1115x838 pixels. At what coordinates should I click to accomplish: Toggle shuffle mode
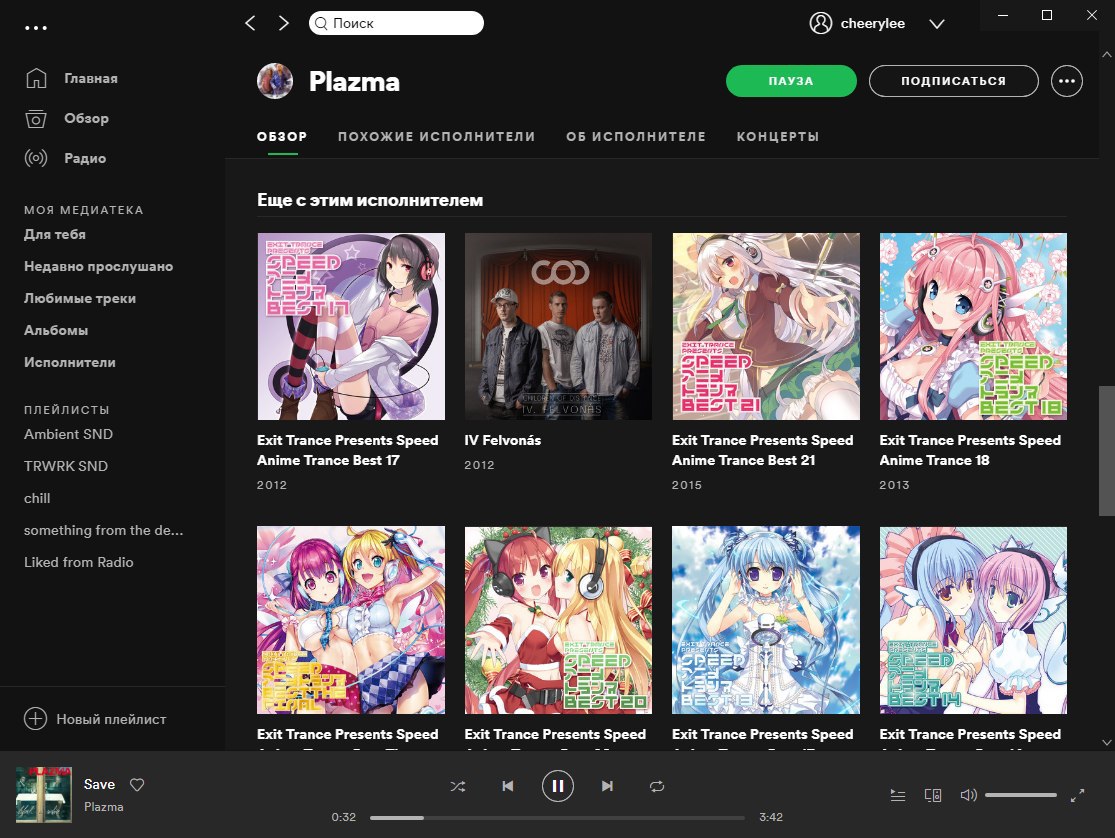coord(458,786)
